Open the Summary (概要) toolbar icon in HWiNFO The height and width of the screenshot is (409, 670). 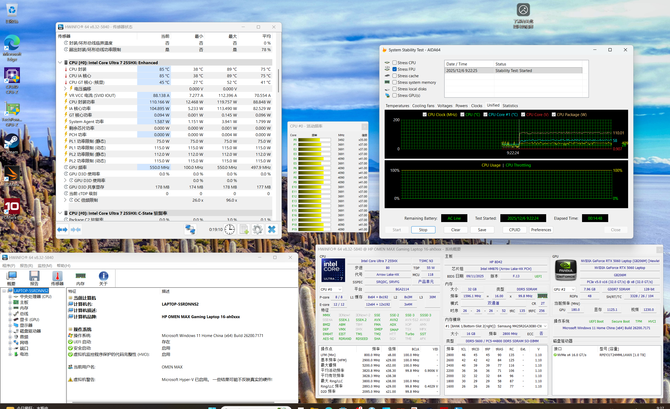pos(11,274)
